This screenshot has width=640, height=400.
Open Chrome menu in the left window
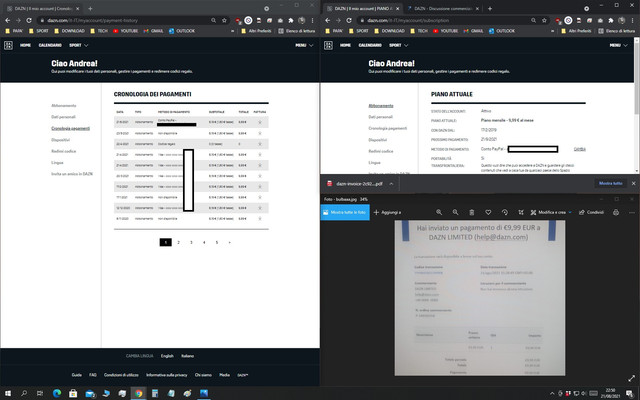(x=312, y=20)
